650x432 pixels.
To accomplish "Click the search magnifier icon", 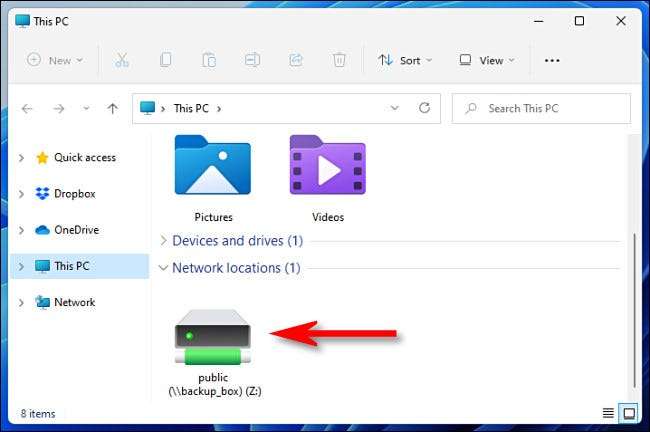I will (471, 109).
